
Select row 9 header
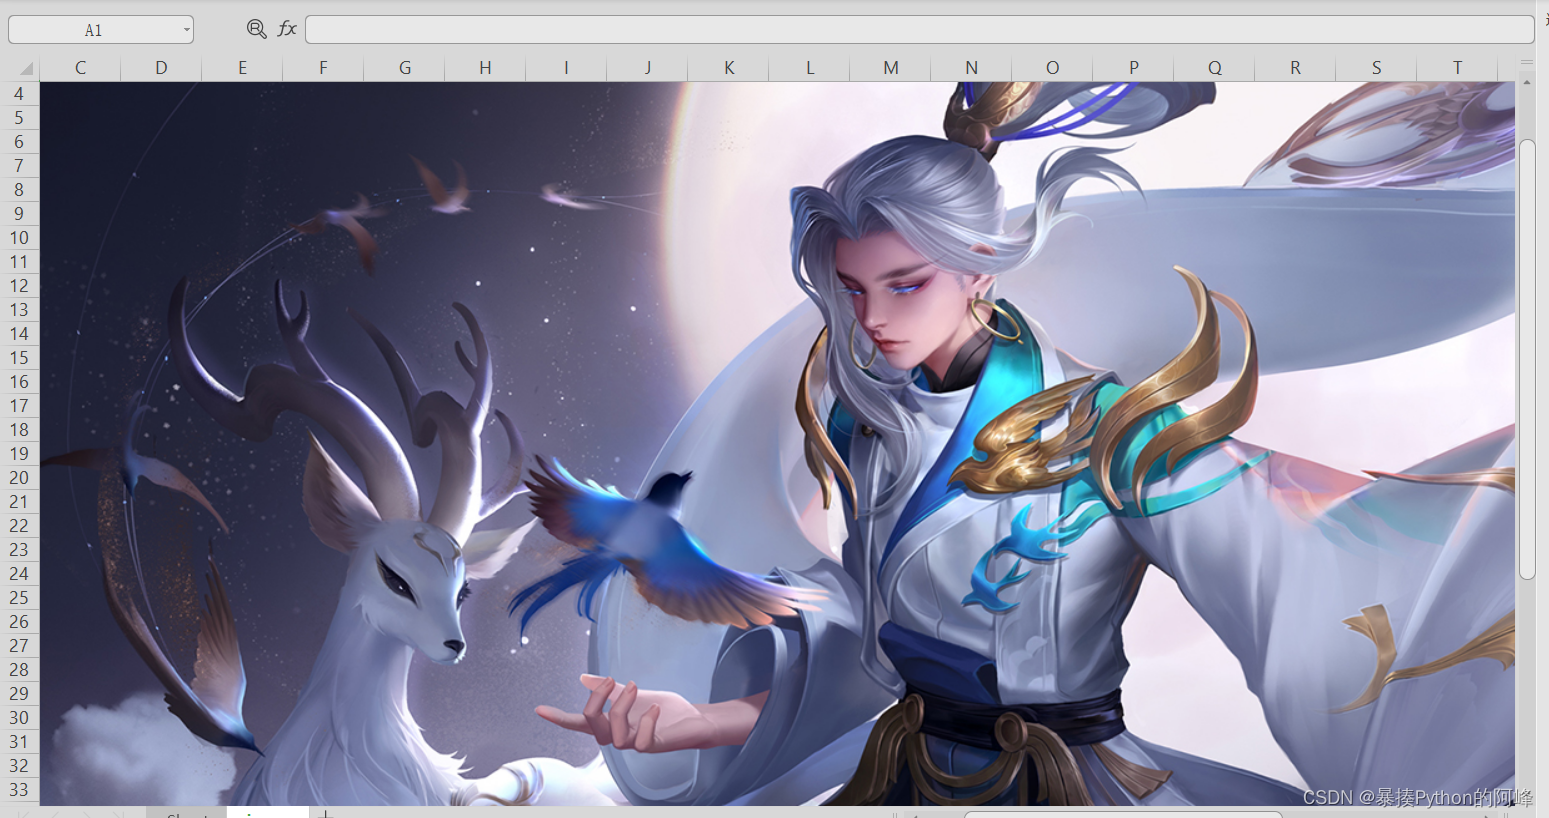19,214
